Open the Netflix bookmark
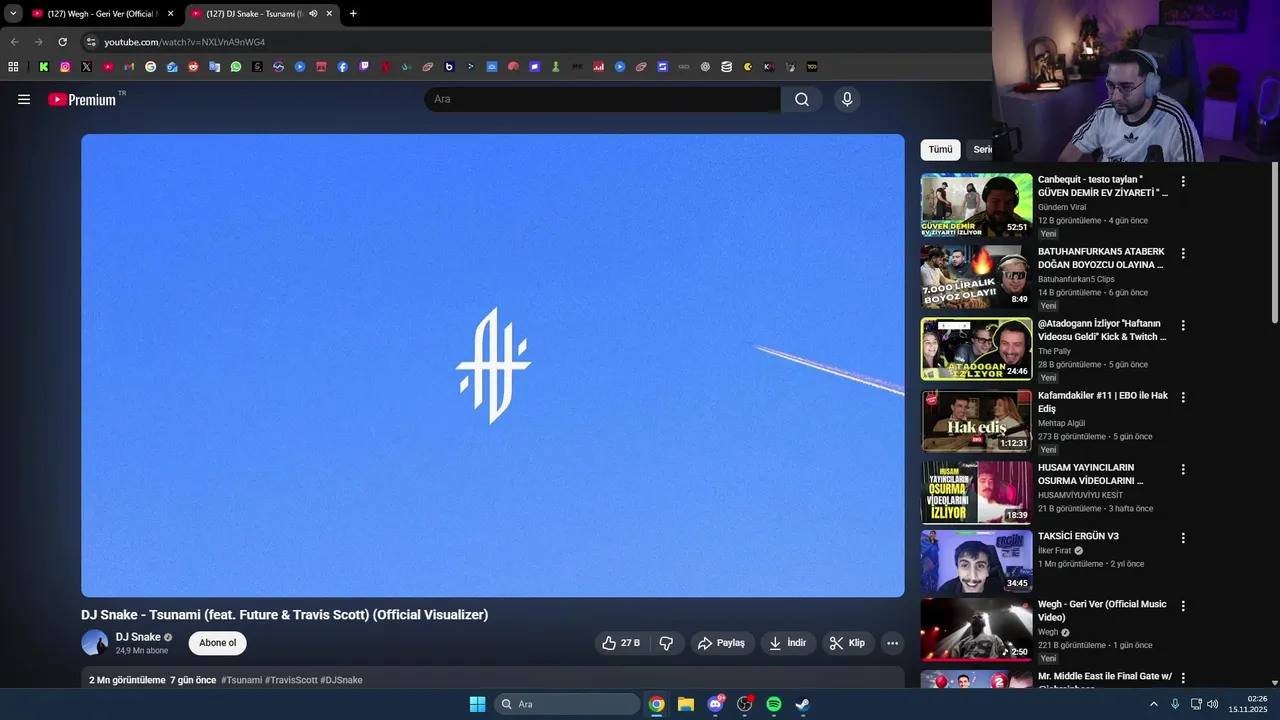The width and height of the screenshot is (1280, 720). (x=385, y=67)
